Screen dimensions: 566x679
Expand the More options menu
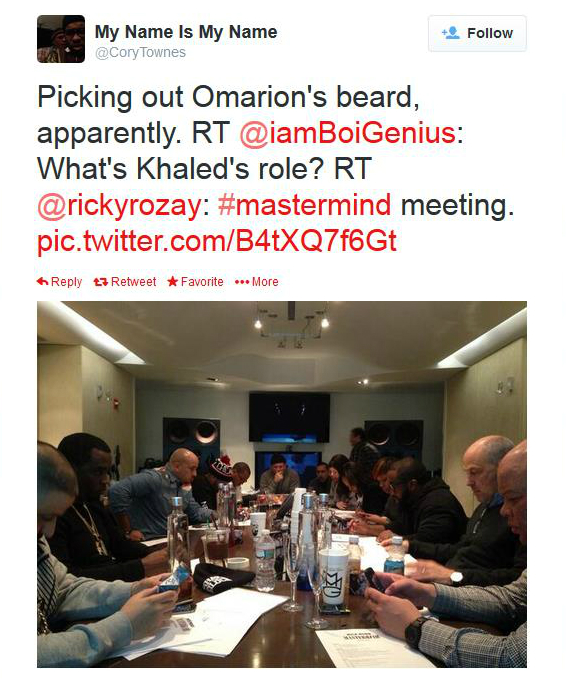256,282
